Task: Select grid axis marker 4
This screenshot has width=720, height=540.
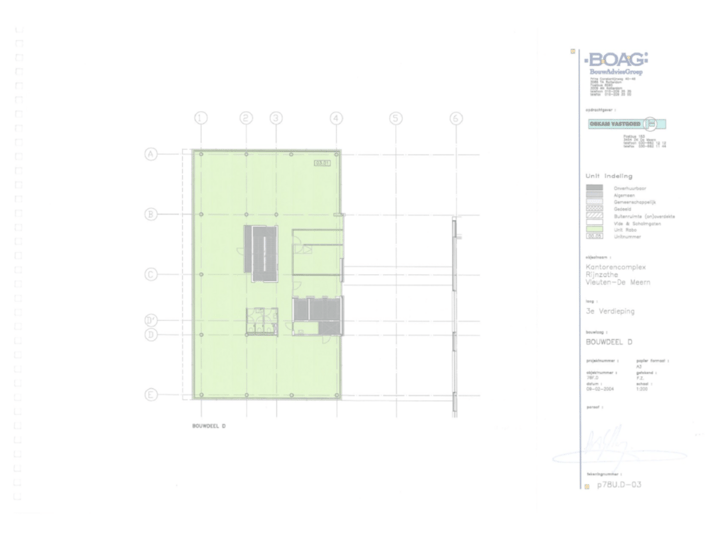Action: click(336, 118)
